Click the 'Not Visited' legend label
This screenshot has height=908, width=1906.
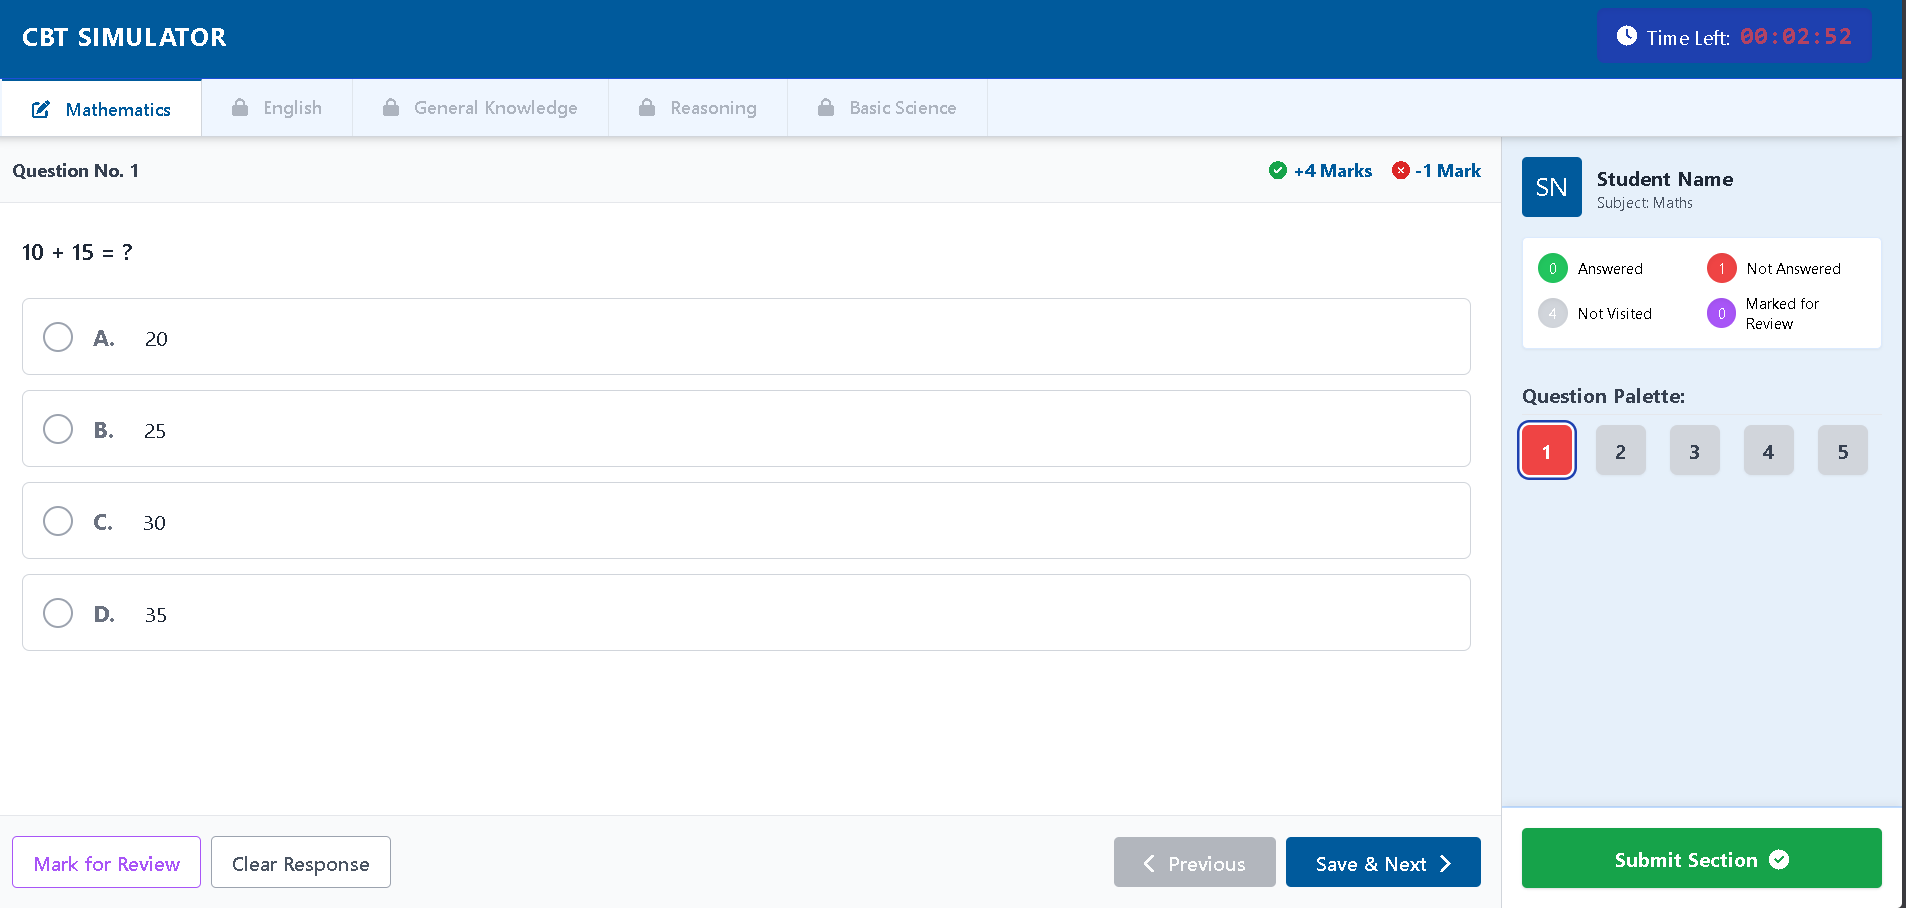1615,314
